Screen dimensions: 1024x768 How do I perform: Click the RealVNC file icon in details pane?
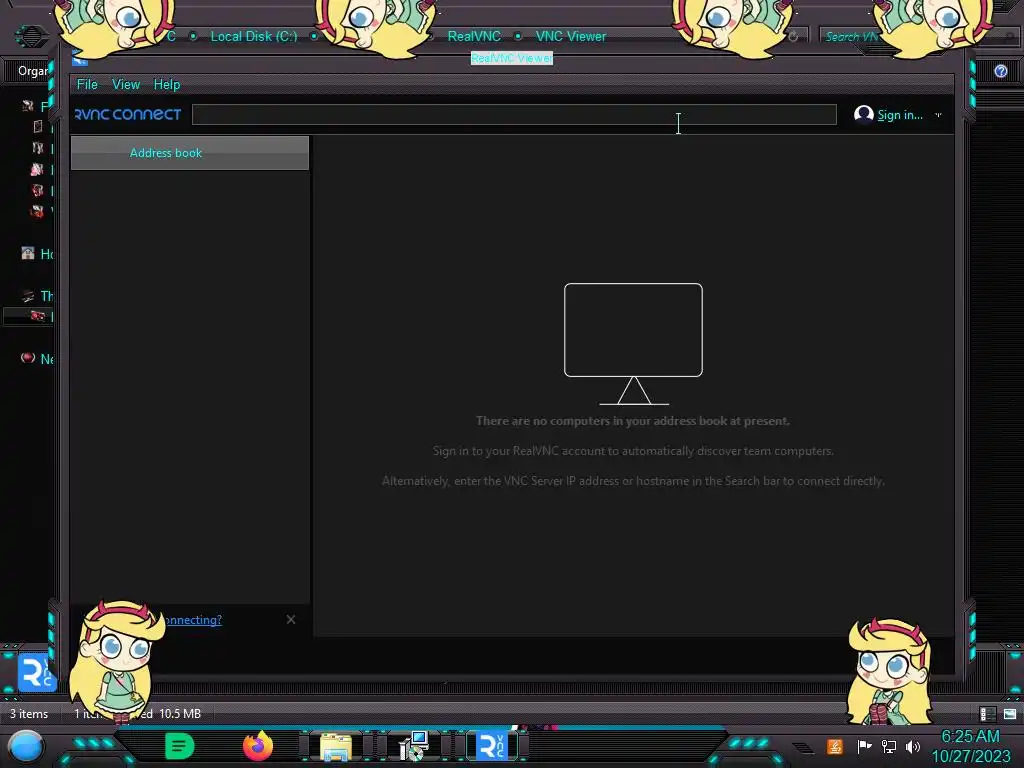(x=36, y=673)
